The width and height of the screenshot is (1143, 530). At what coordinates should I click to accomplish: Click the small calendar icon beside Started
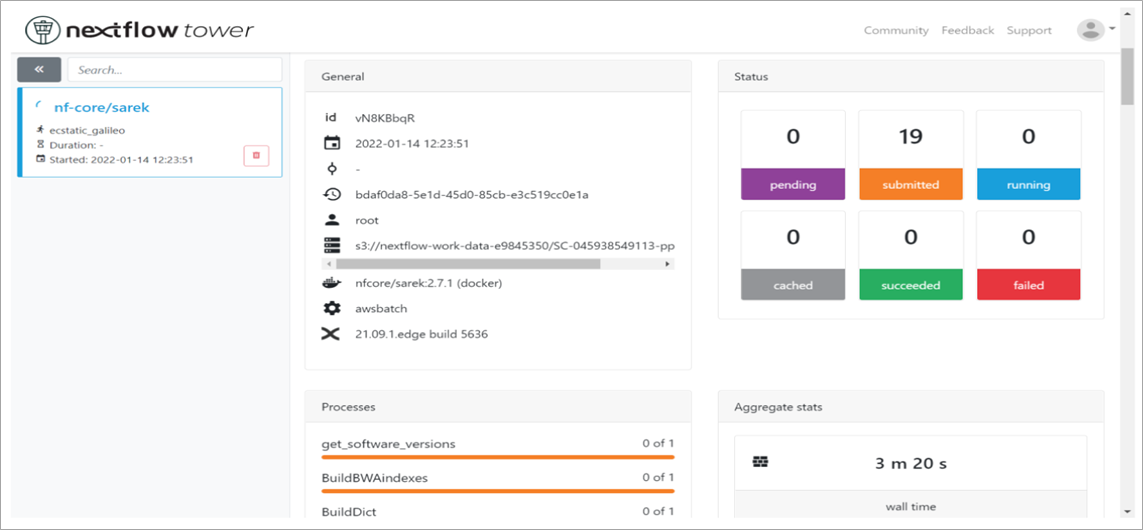coord(40,160)
